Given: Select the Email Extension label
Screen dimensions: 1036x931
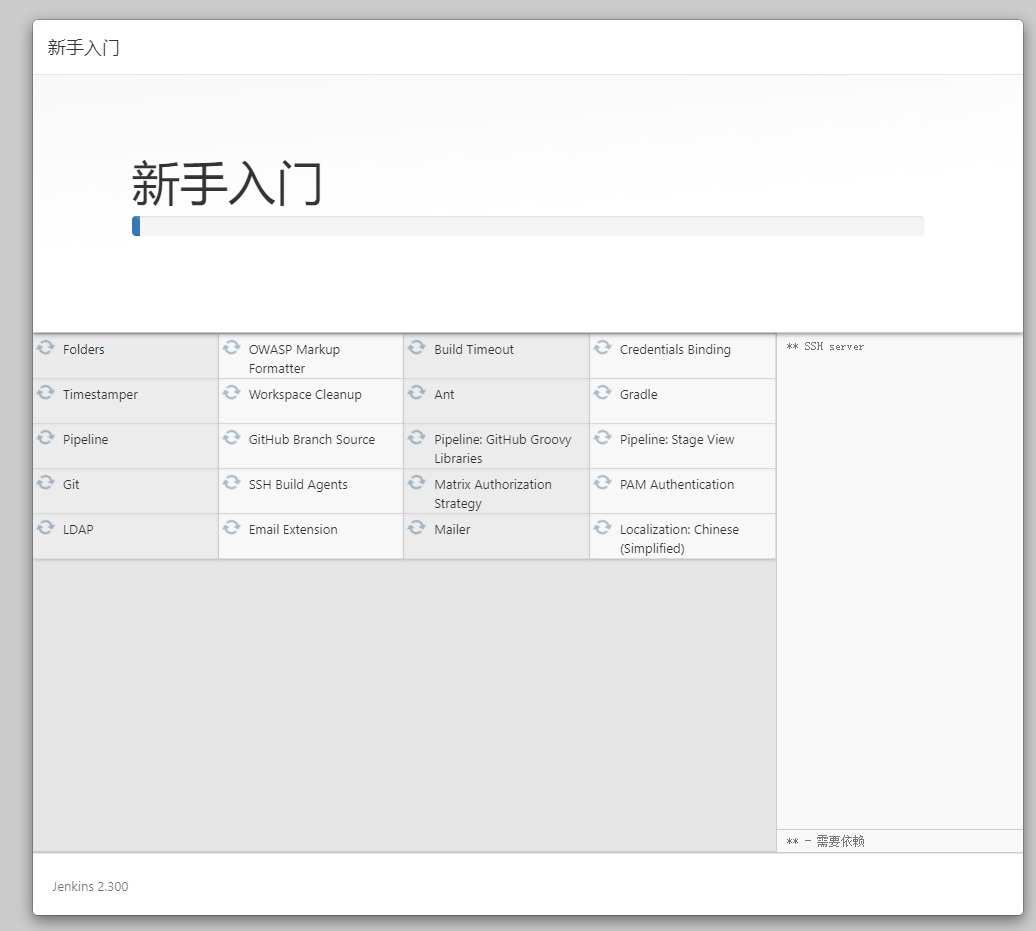Looking at the screenshot, I should [x=293, y=529].
